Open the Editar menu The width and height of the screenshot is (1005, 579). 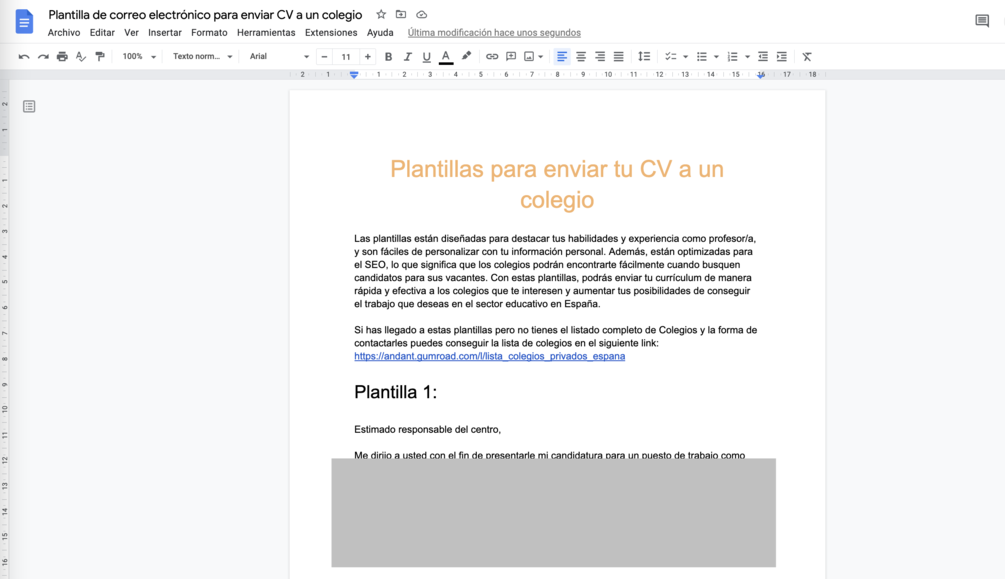(102, 33)
